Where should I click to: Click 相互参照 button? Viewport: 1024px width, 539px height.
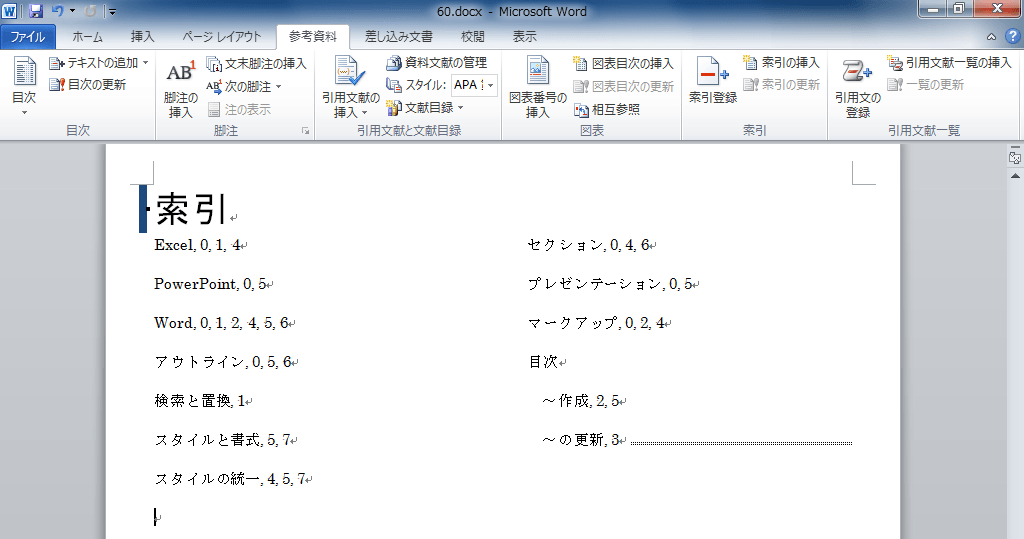click(607, 110)
